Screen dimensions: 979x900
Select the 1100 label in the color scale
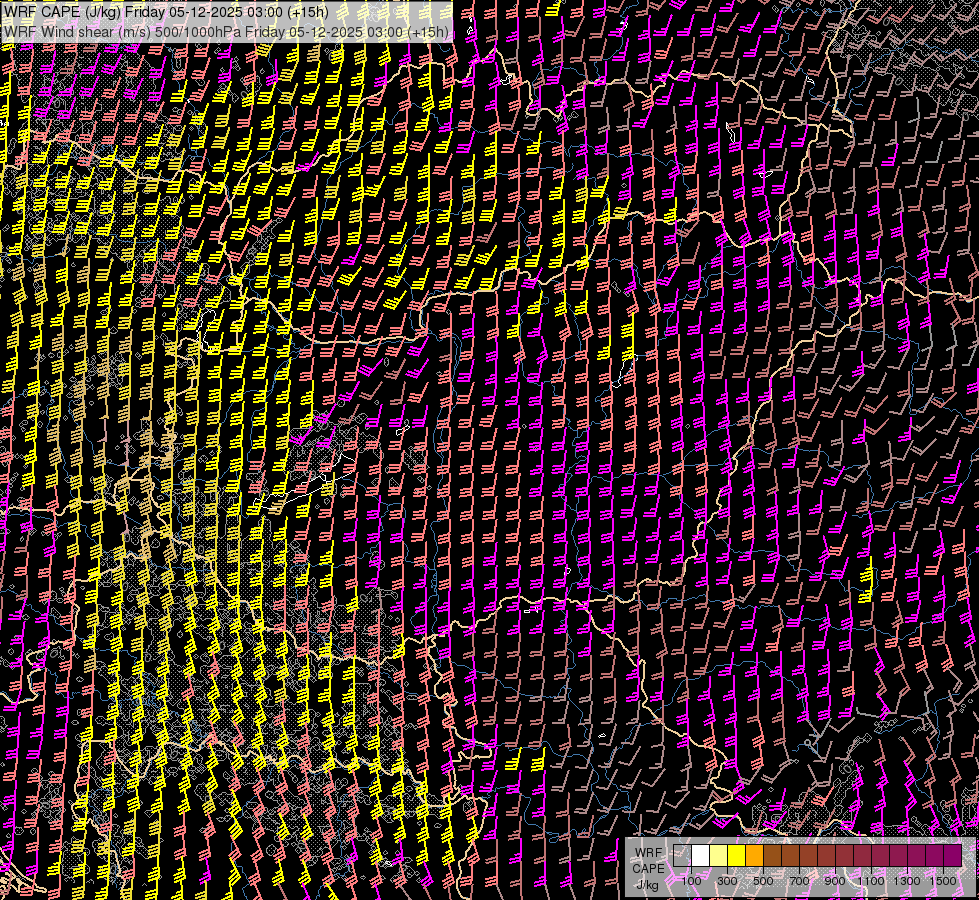click(x=871, y=881)
